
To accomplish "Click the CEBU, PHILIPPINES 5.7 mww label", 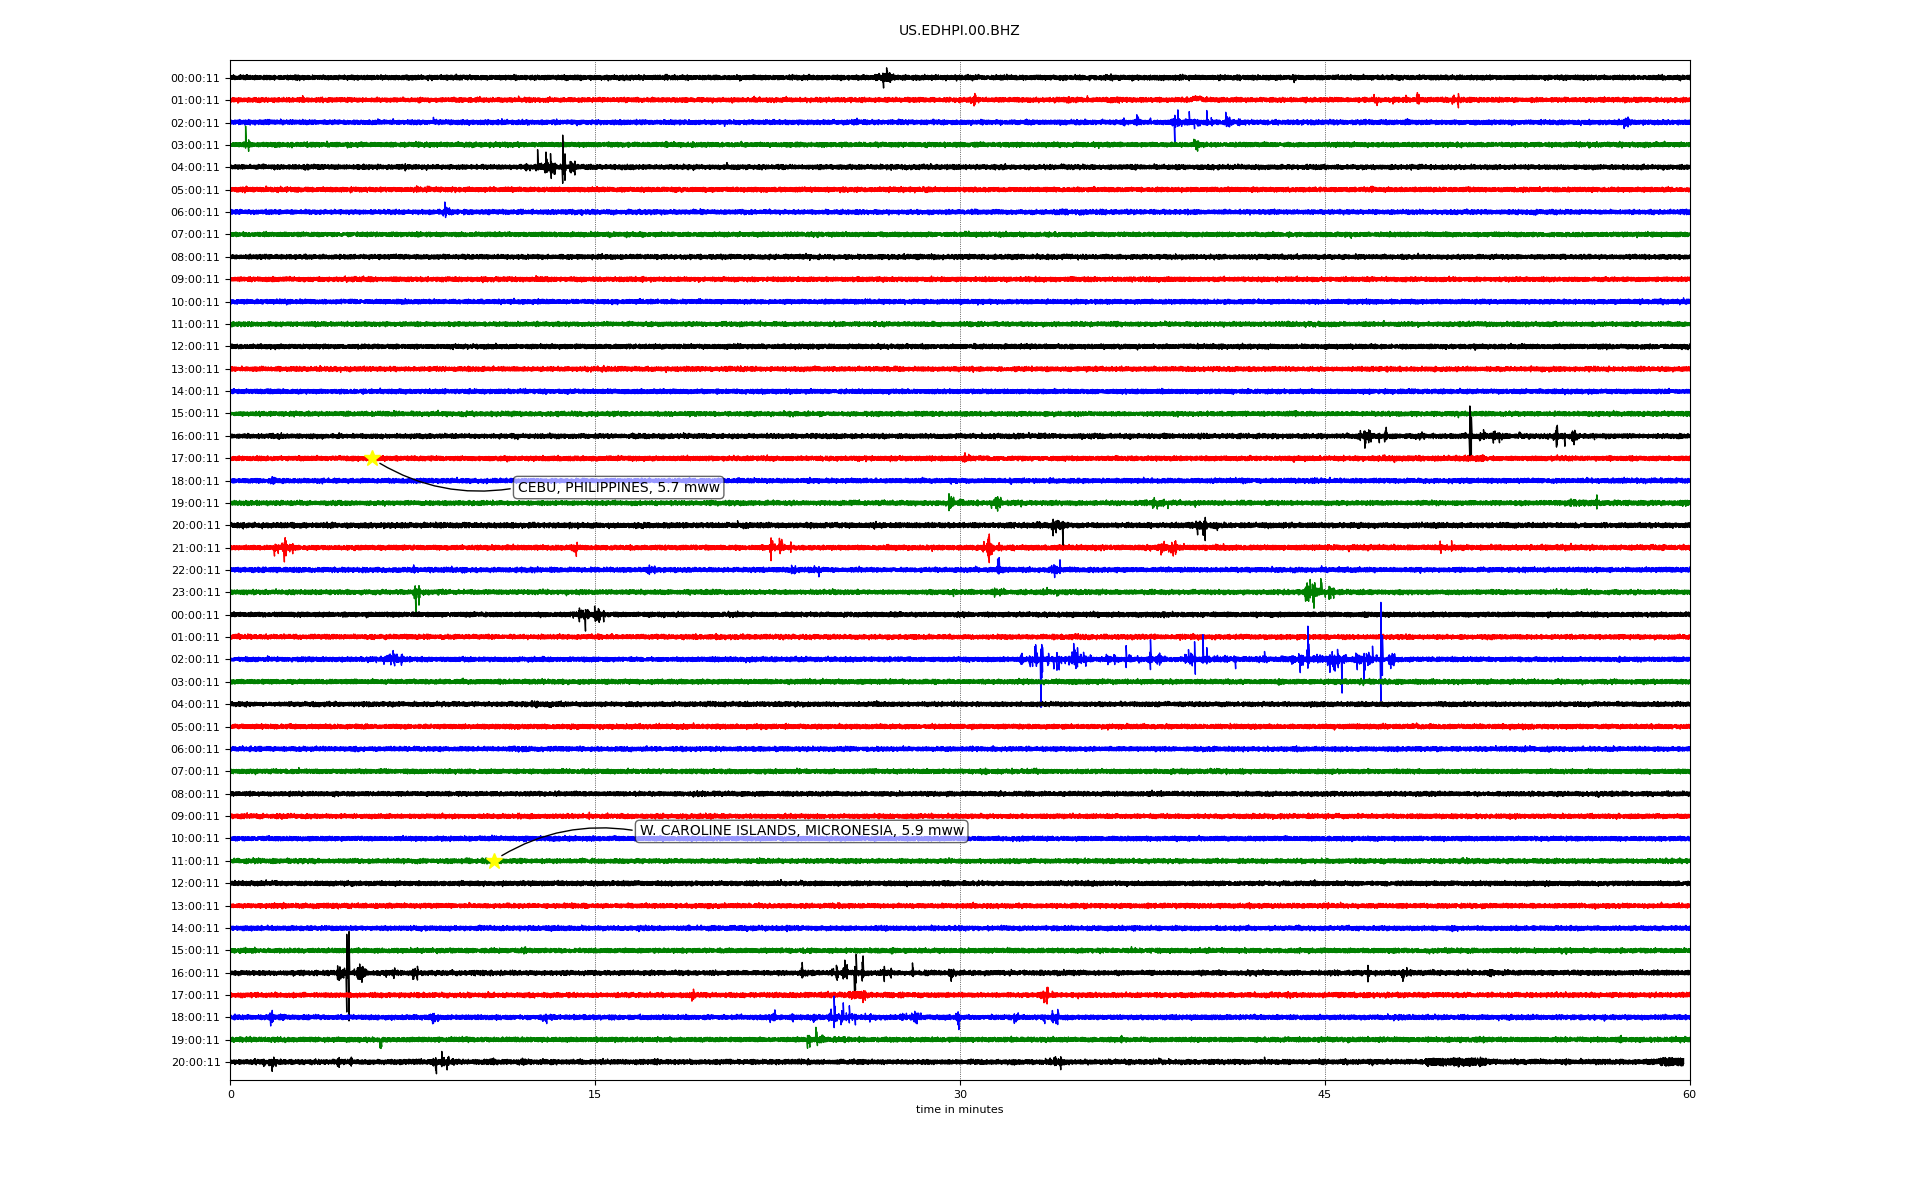I will (x=618, y=487).
